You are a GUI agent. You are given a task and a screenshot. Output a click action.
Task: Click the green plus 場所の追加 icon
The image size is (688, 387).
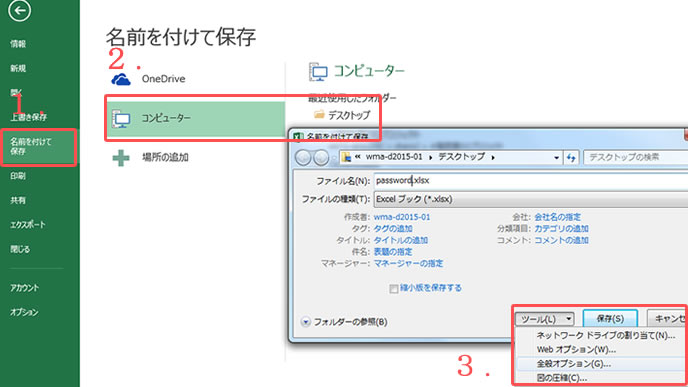click(x=121, y=158)
